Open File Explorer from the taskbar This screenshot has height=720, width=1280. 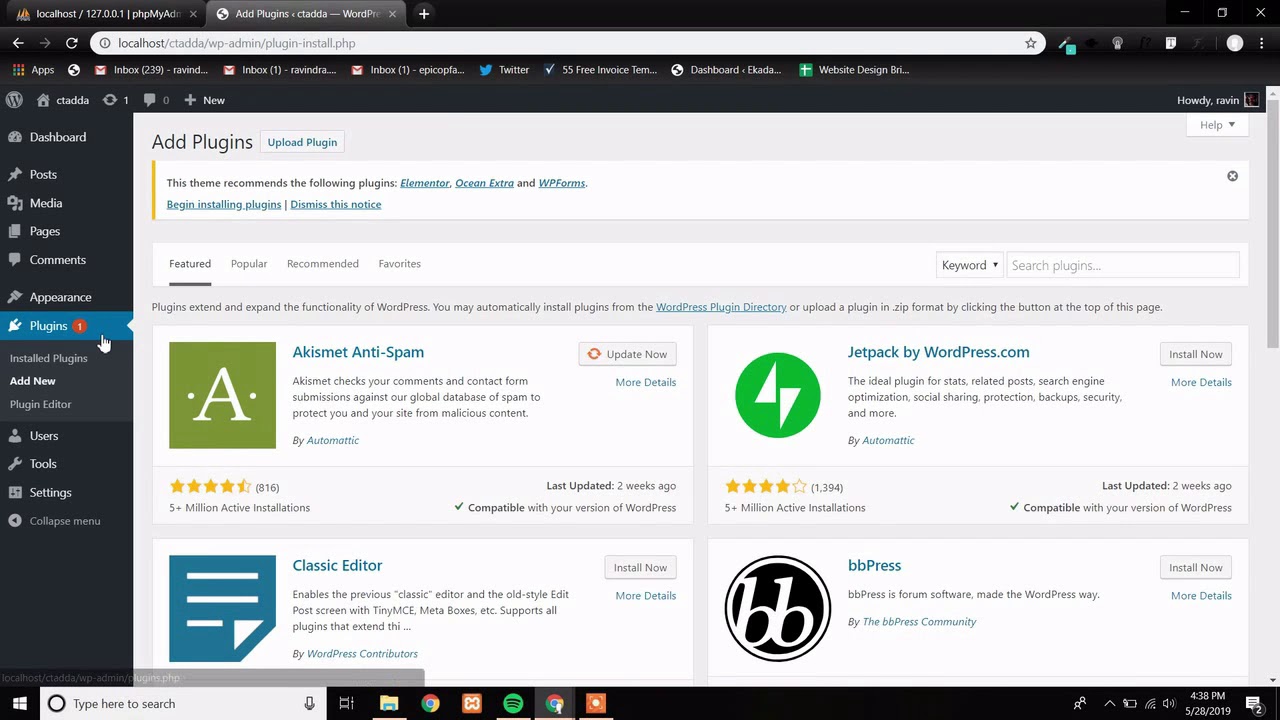pyautogui.click(x=389, y=703)
